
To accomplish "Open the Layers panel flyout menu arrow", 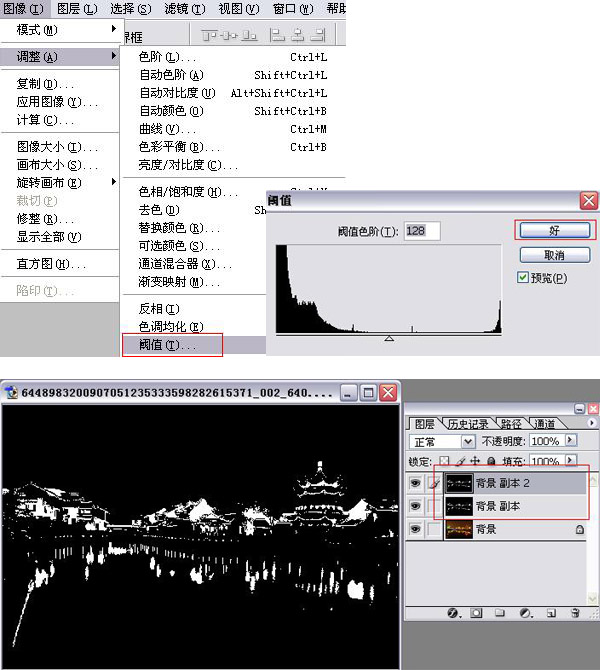I will (592, 423).
